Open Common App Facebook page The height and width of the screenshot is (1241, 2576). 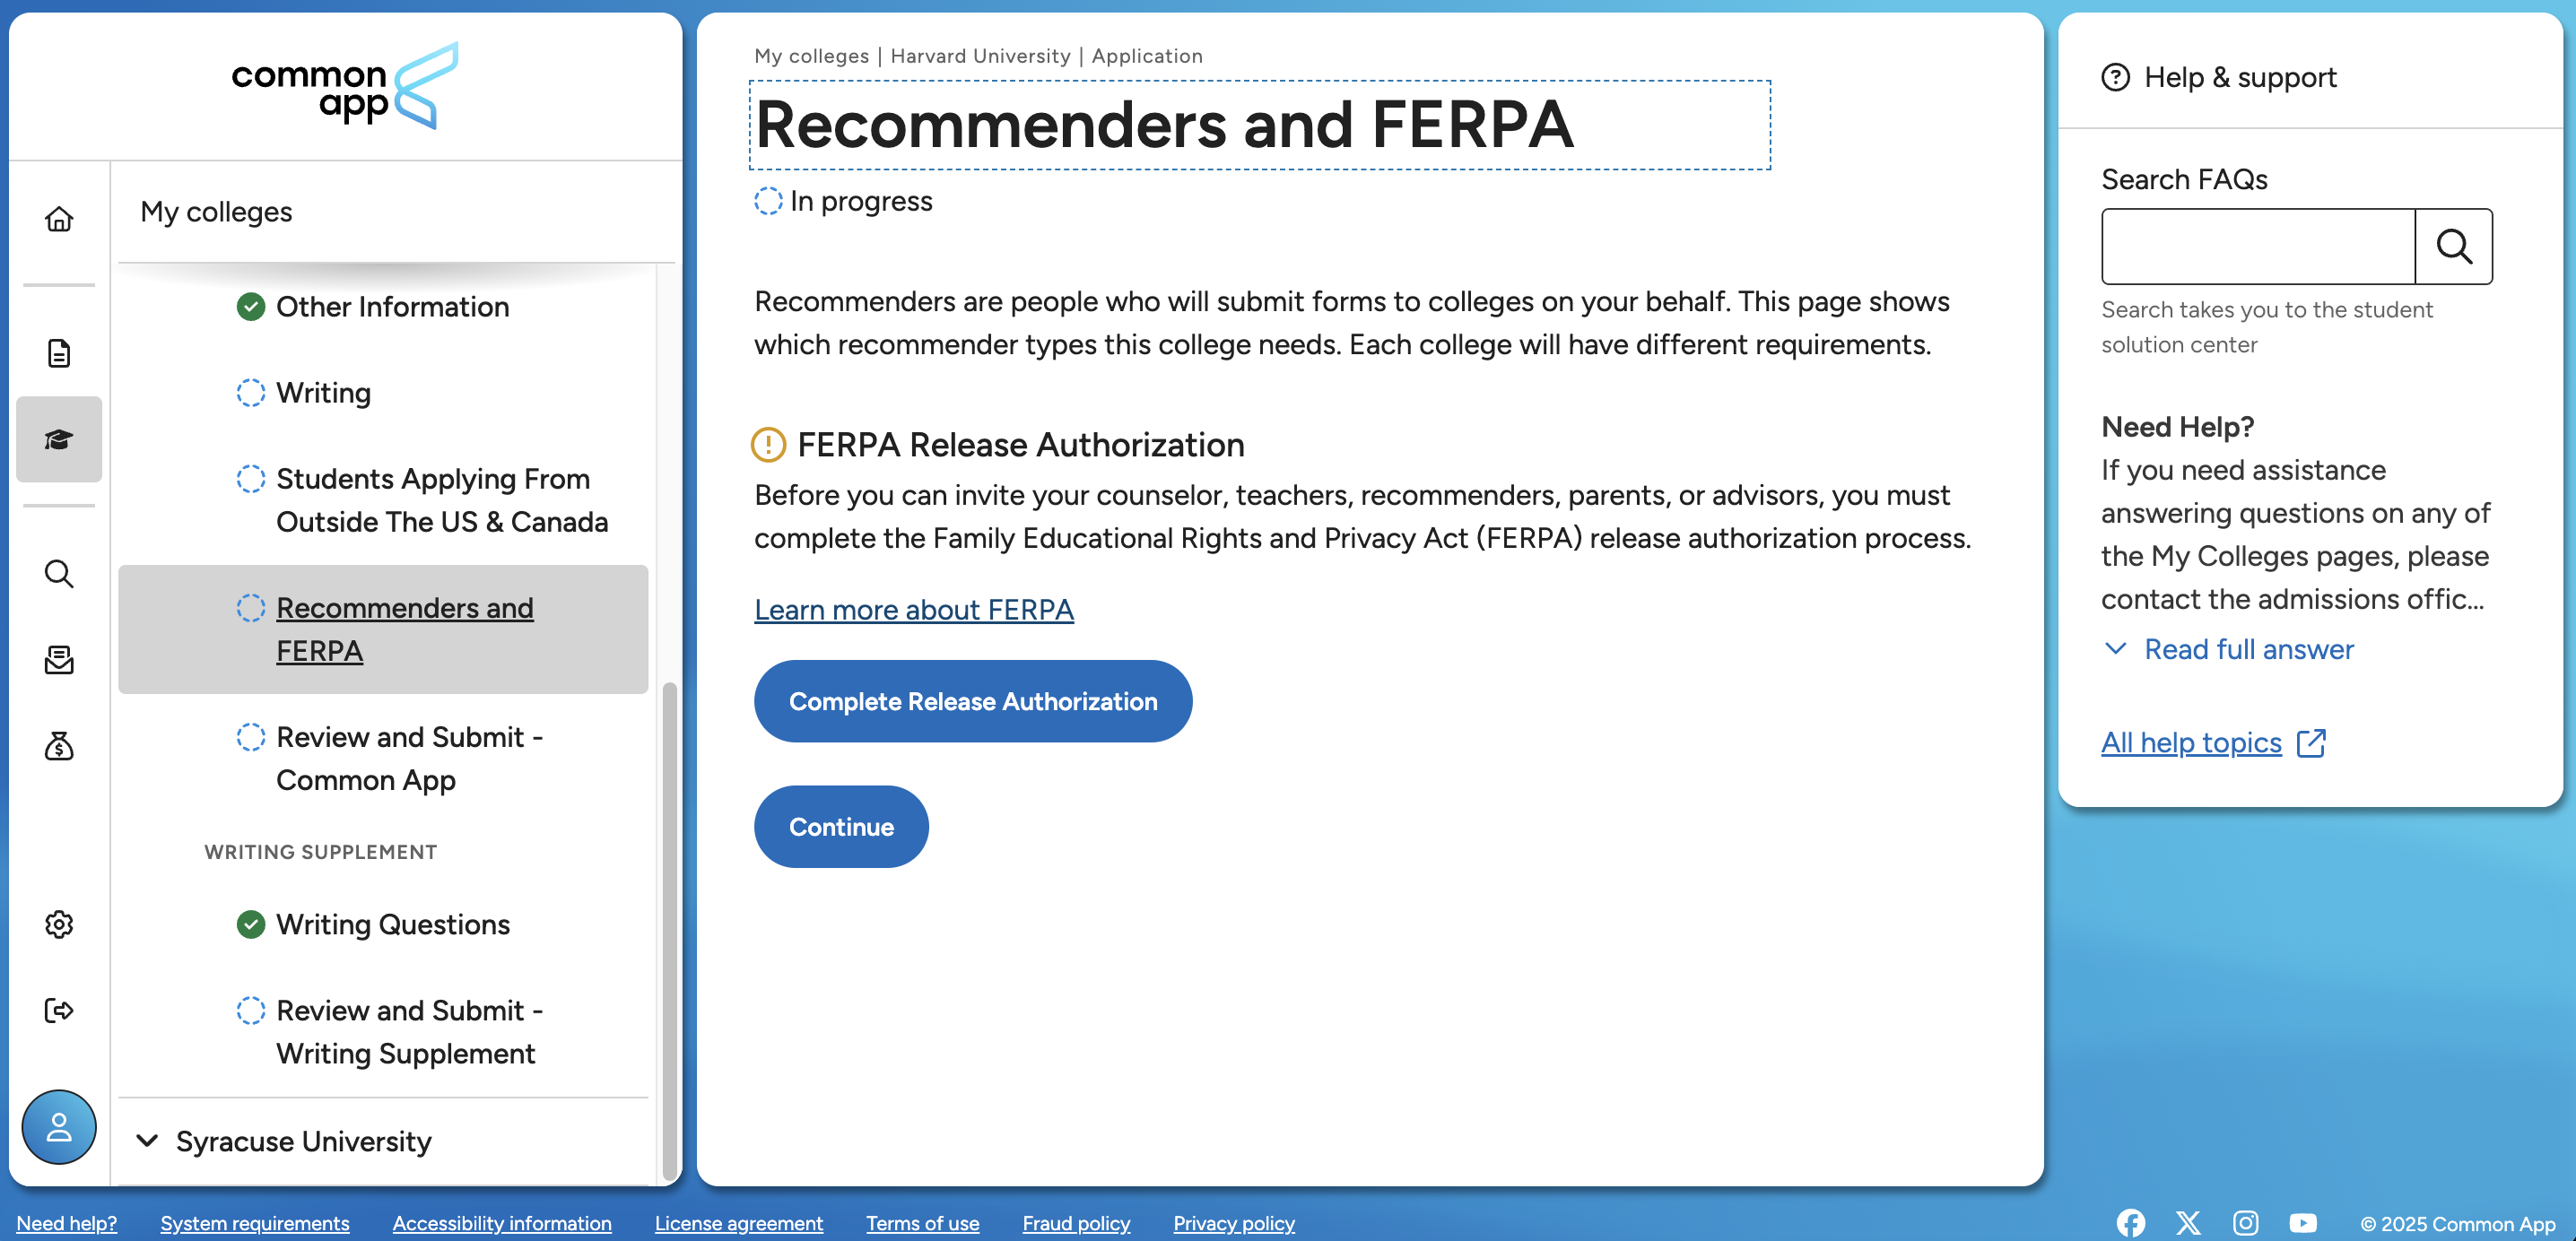2131,1223
